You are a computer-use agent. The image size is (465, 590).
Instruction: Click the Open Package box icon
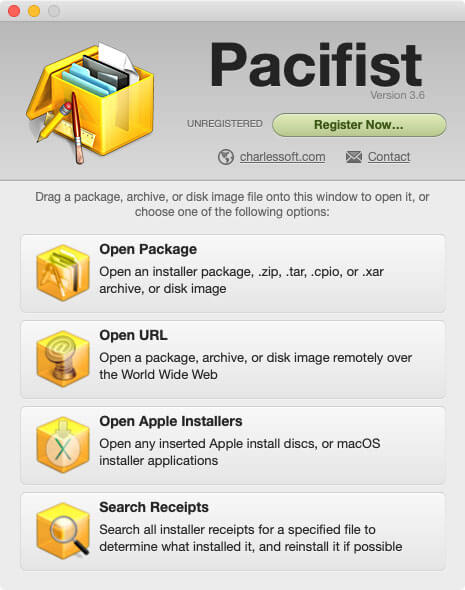click(x=63, y=273)
